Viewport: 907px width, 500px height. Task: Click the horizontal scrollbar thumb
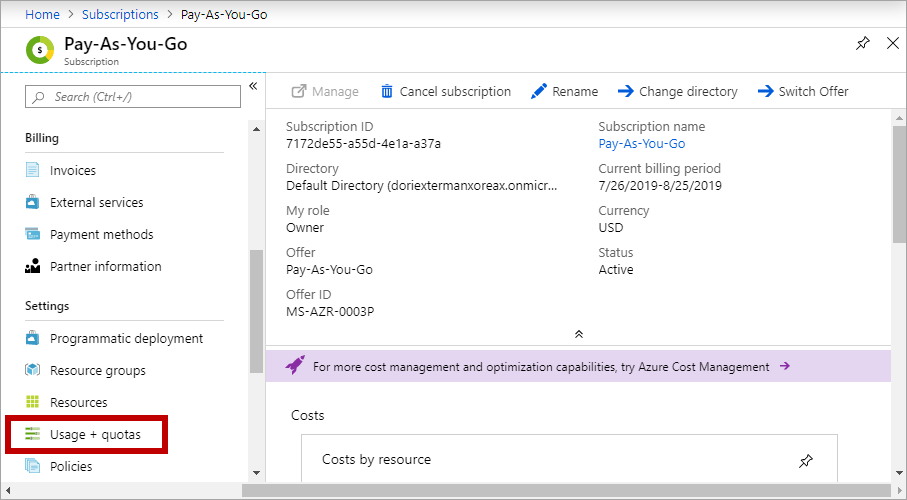point(566,490)
